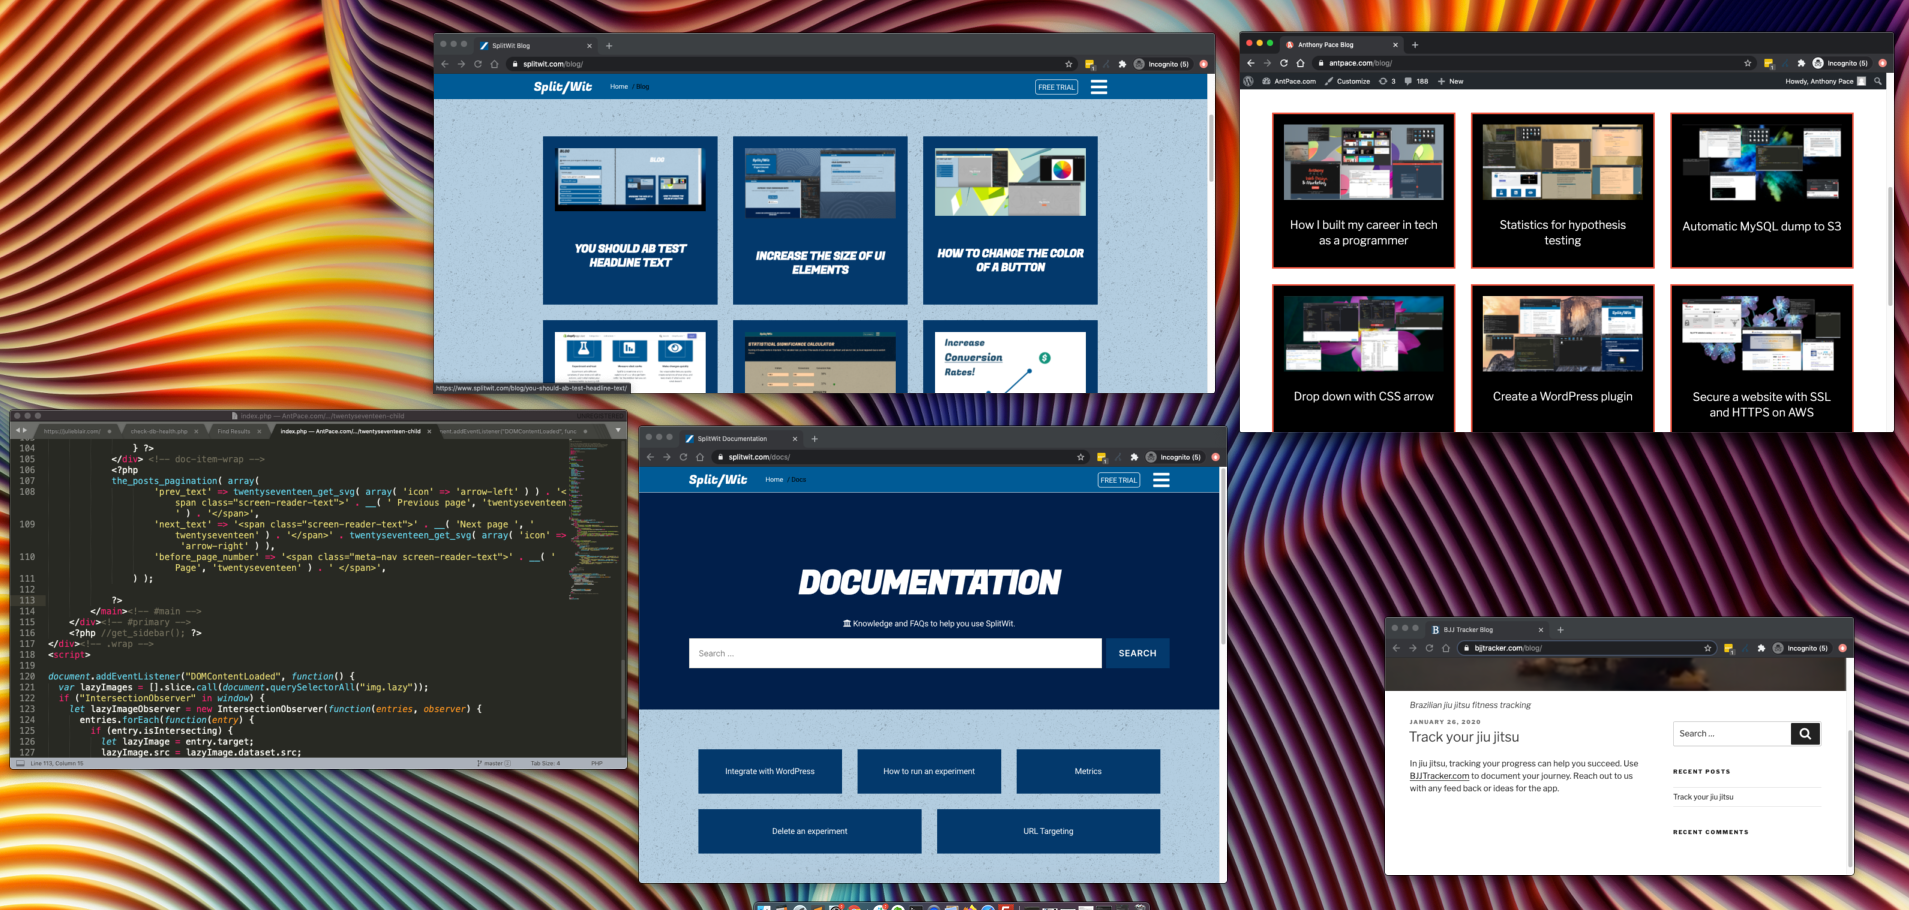Reload the bjjtracker.com/blog/ page
Viewport: 1909px width, 910px height.
click(1429, 648)
